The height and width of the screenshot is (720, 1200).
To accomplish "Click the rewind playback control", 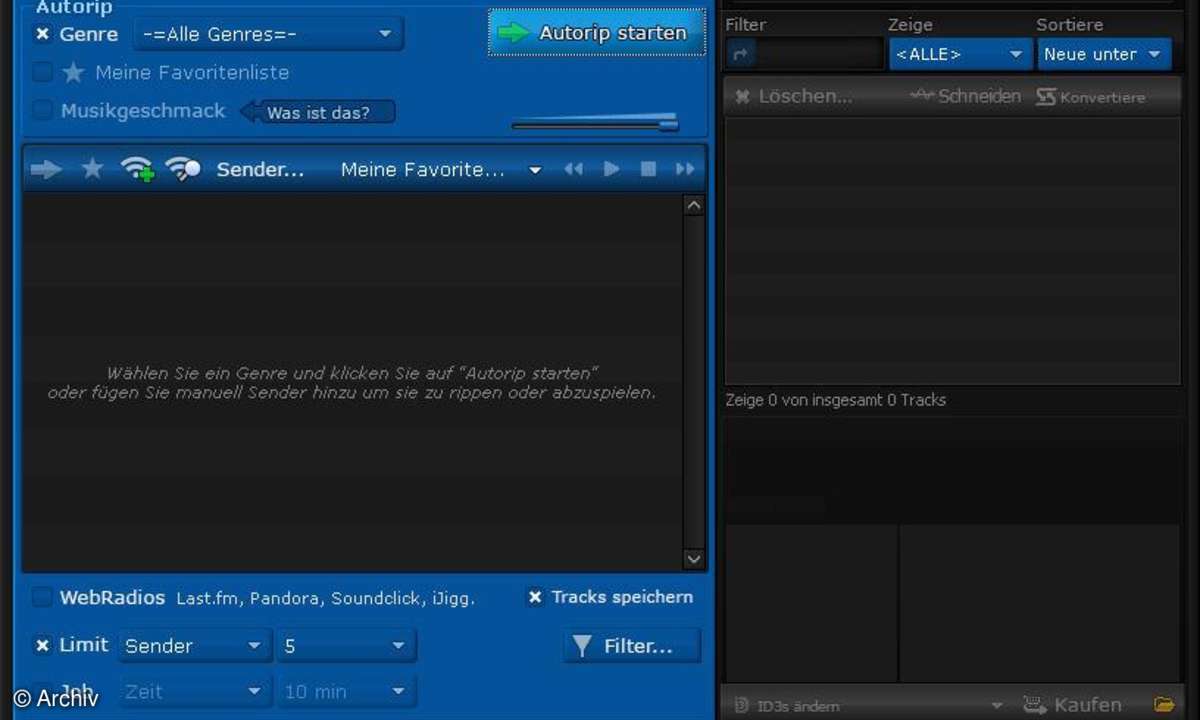I will pos(573,170).
